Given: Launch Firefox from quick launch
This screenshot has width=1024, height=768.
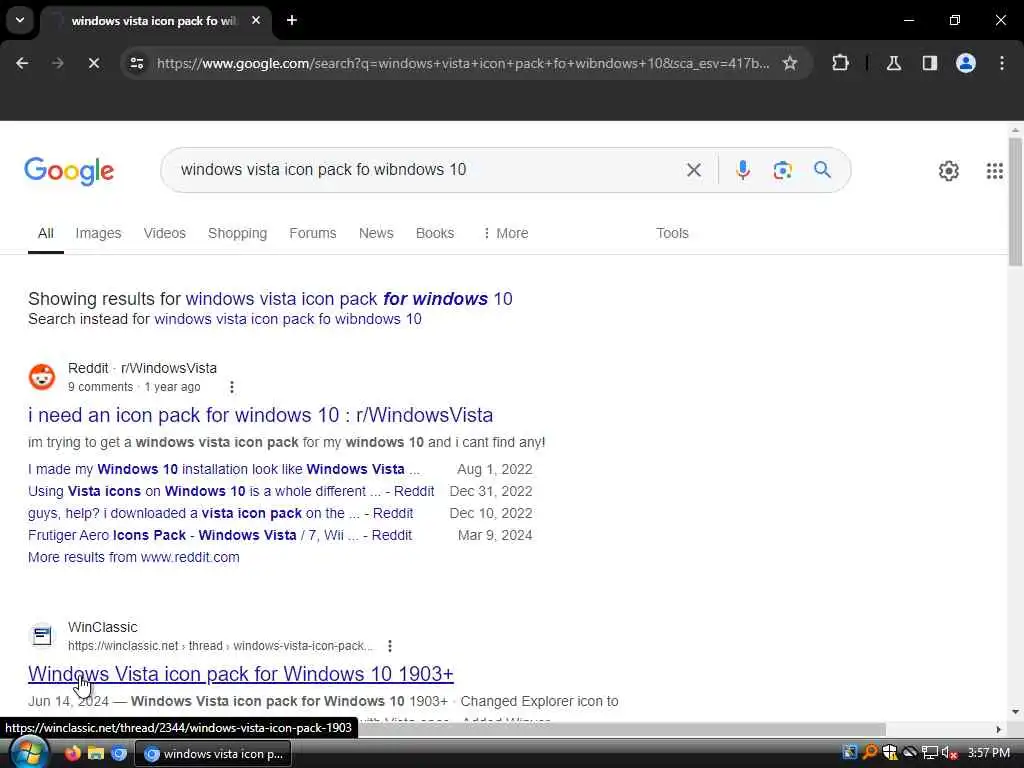Looking at the screenshot, I should (72, 753).
